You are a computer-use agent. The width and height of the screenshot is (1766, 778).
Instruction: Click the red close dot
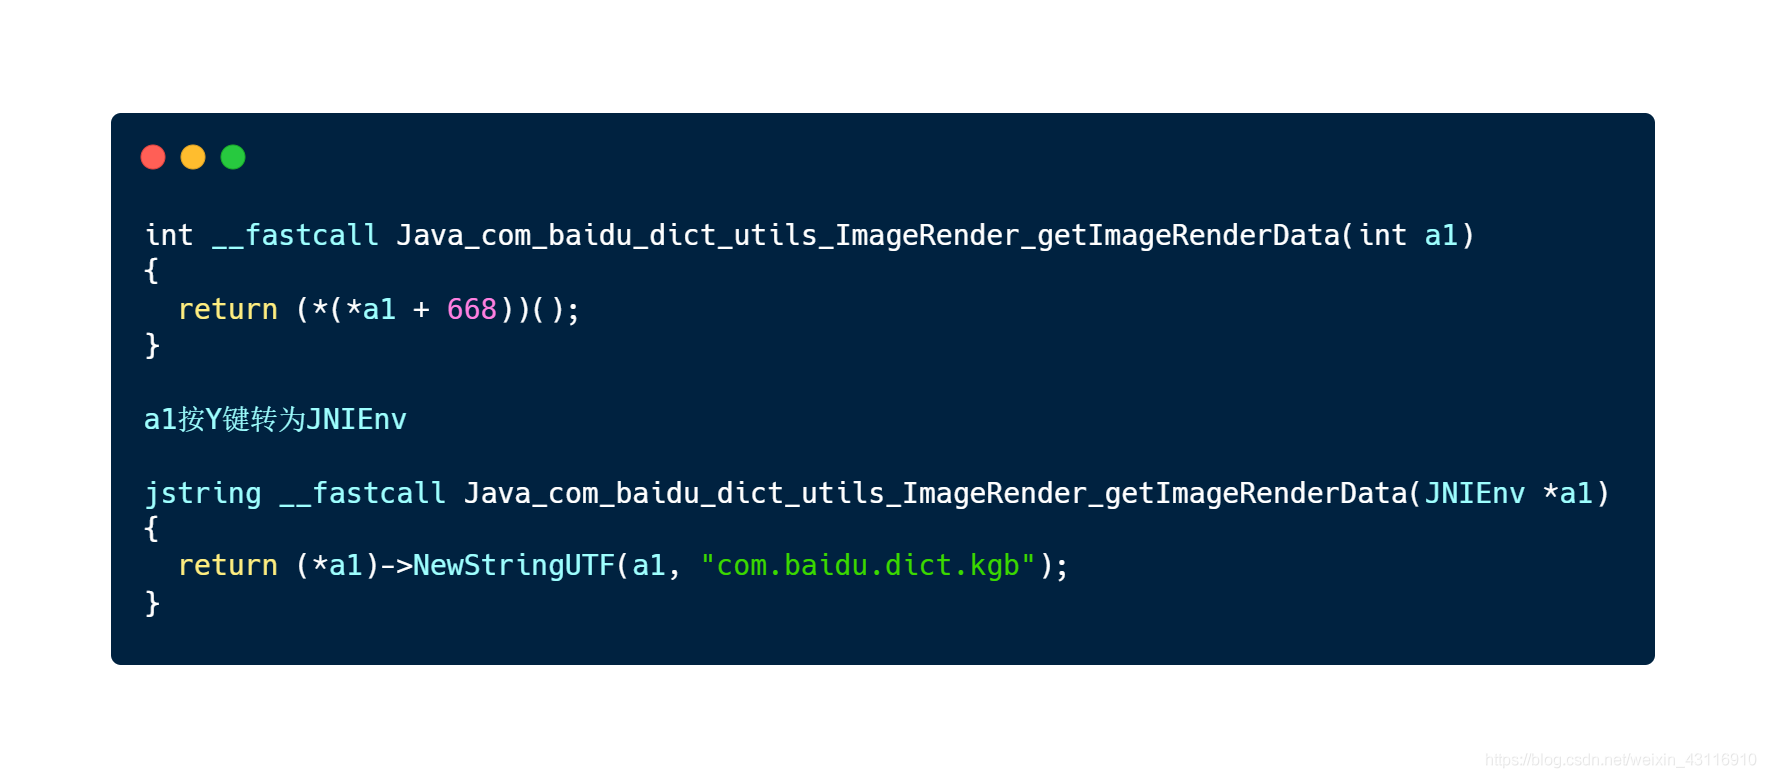click(x=153, y=157)
